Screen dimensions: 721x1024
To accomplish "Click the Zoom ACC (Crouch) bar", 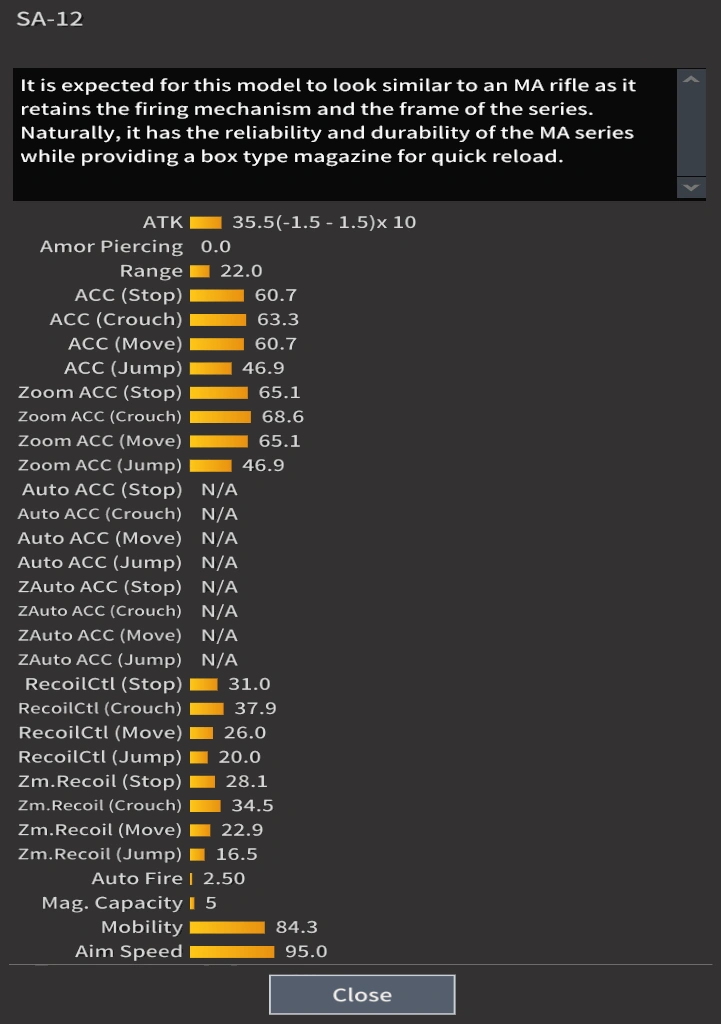I will pyautogui.click(x=220, y=417).
